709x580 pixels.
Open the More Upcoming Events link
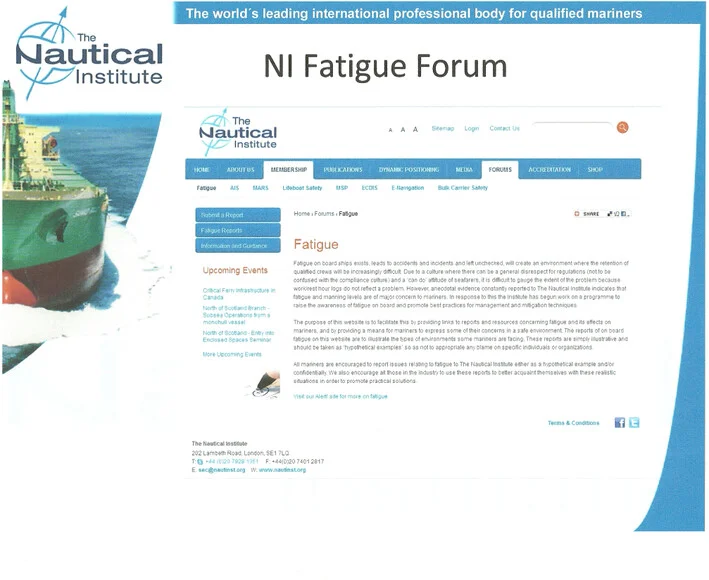(232, 354)
